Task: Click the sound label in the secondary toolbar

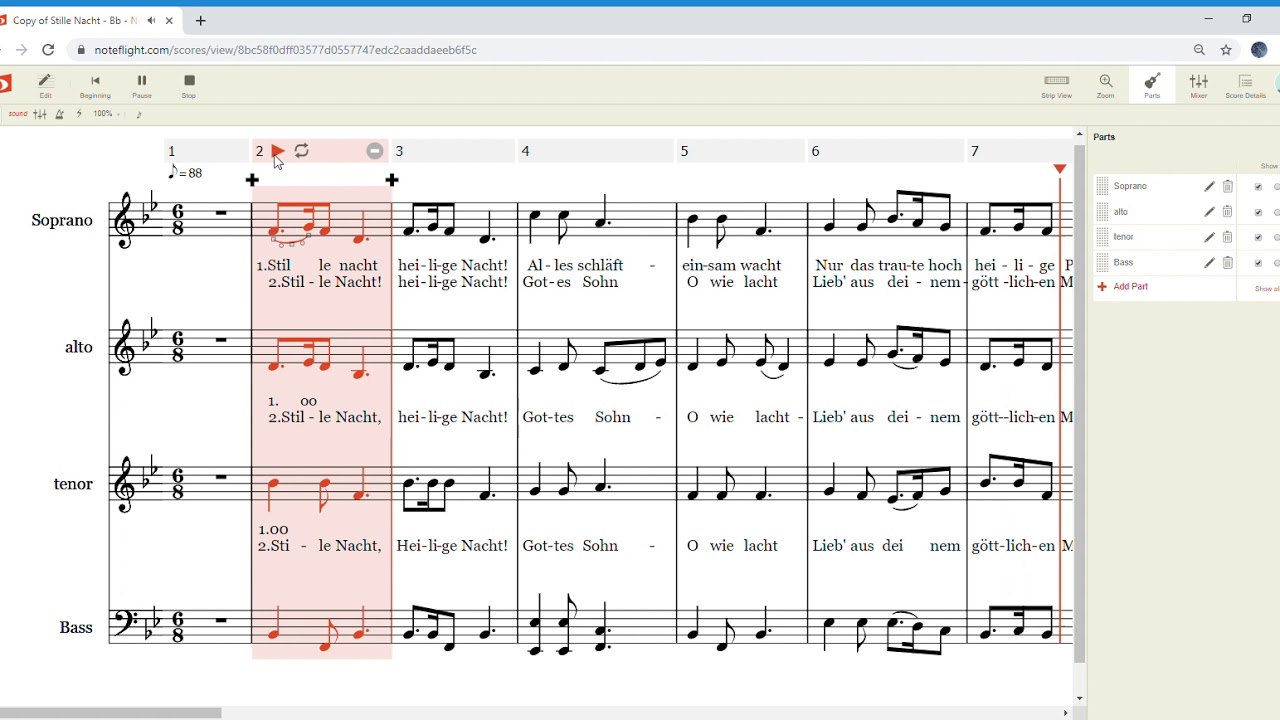Action: pos(18,114)
